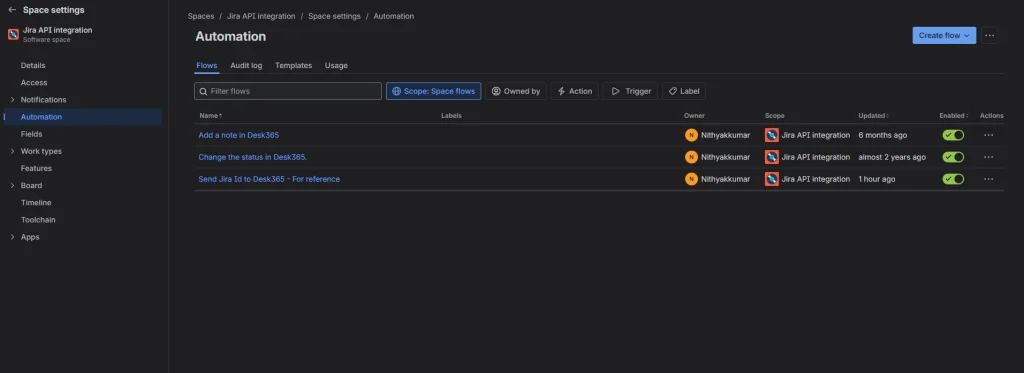Go to Jira API integration in breadcrumb

pos(261,16)
